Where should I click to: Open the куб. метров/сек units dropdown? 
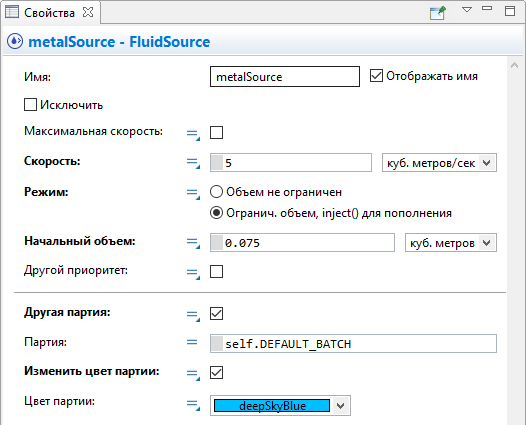(439, 163)
